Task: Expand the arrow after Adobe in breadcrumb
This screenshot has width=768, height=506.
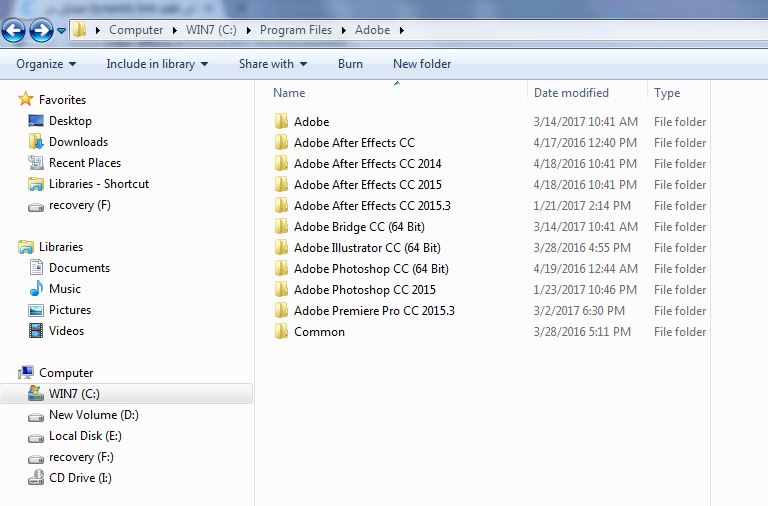Action: 402,30
